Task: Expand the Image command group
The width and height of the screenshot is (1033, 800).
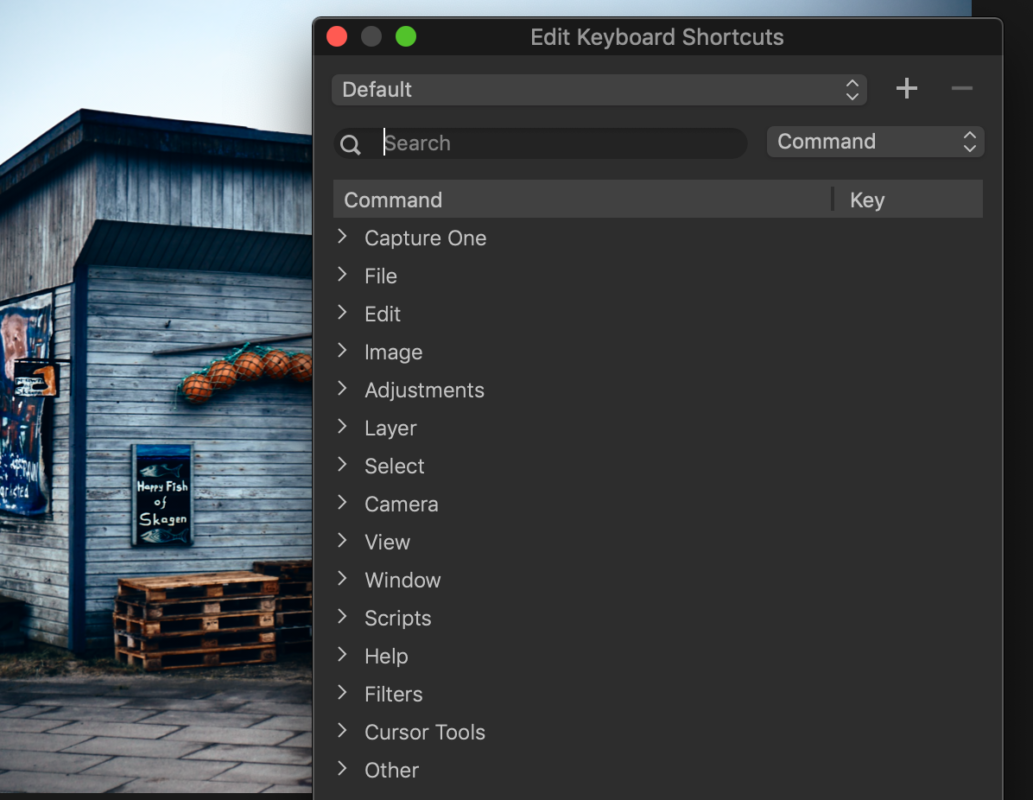Action: (x=342, y=352)
